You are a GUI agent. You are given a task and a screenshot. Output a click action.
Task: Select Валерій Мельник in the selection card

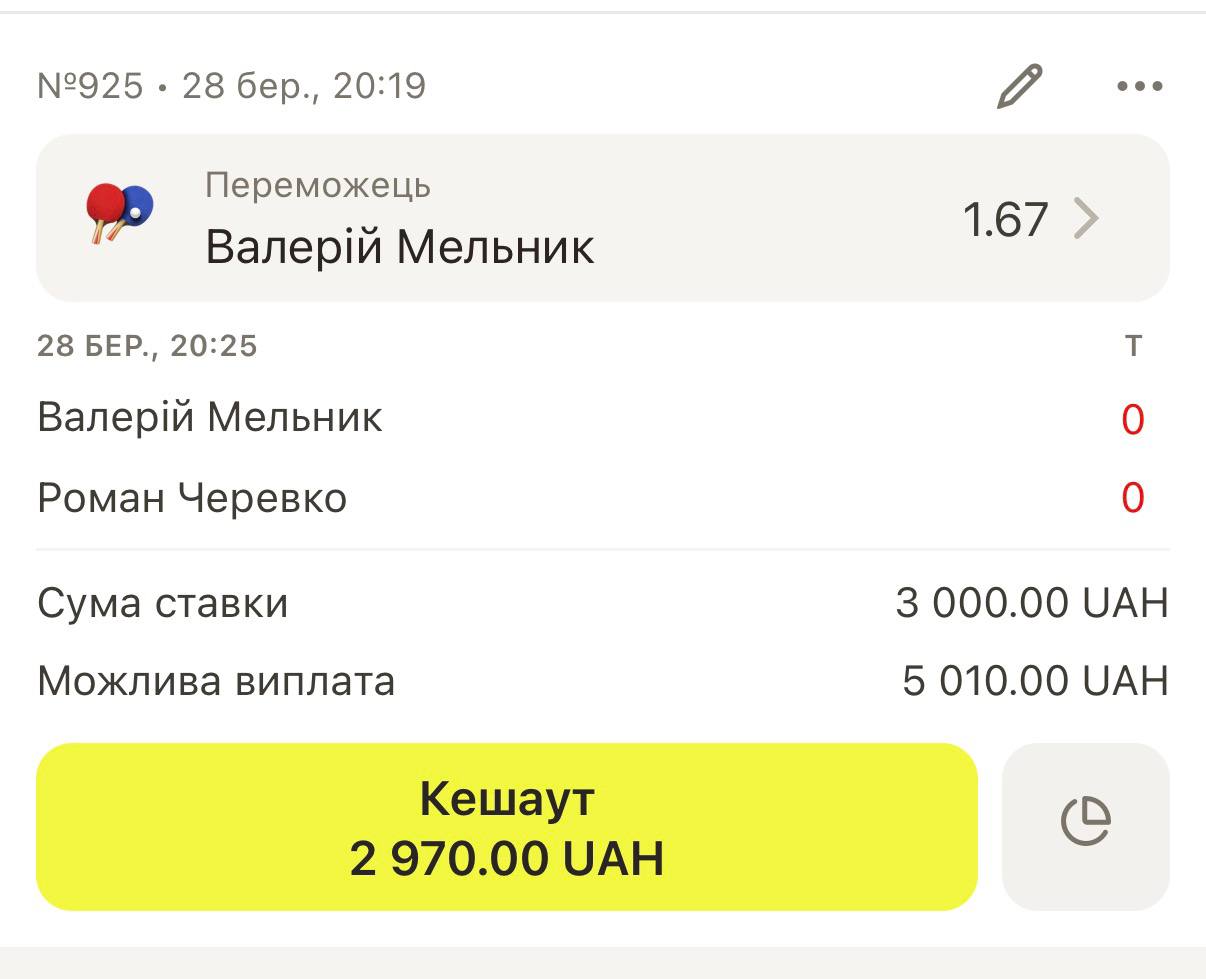[x=399, y=246]
